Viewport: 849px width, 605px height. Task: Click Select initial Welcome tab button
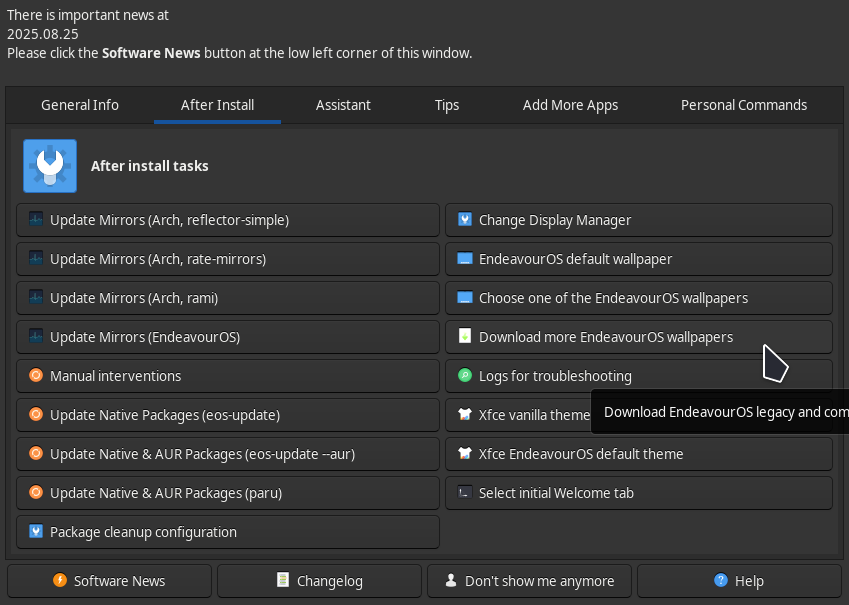point(638,493)
